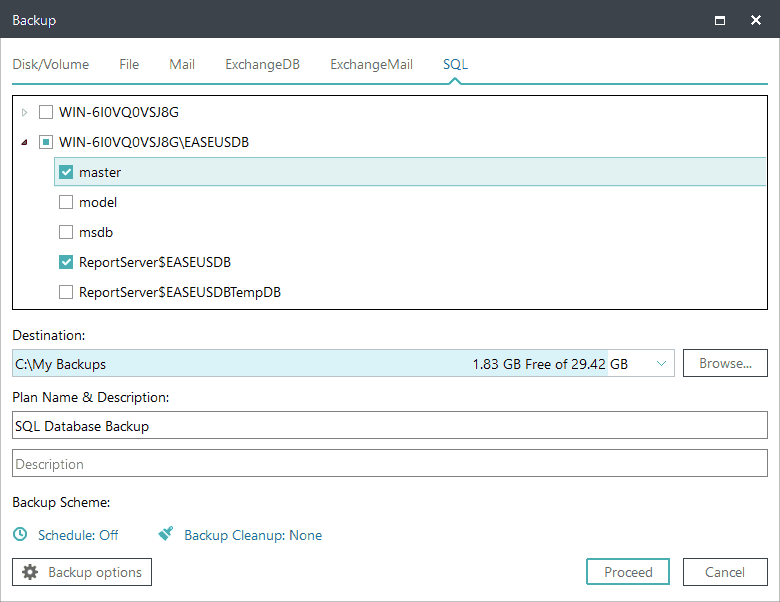Click the Schedule clock icon
780x602 pixels.
[20, 535]
